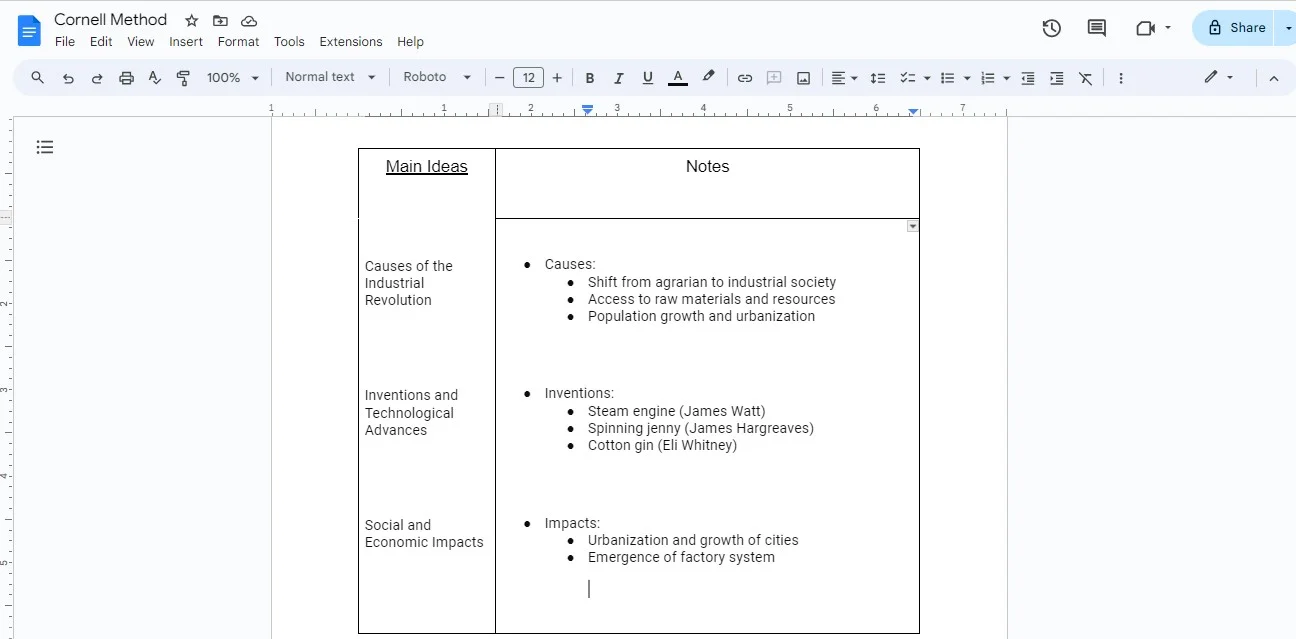Open the Normal text style dropdown

coord(330,77)
